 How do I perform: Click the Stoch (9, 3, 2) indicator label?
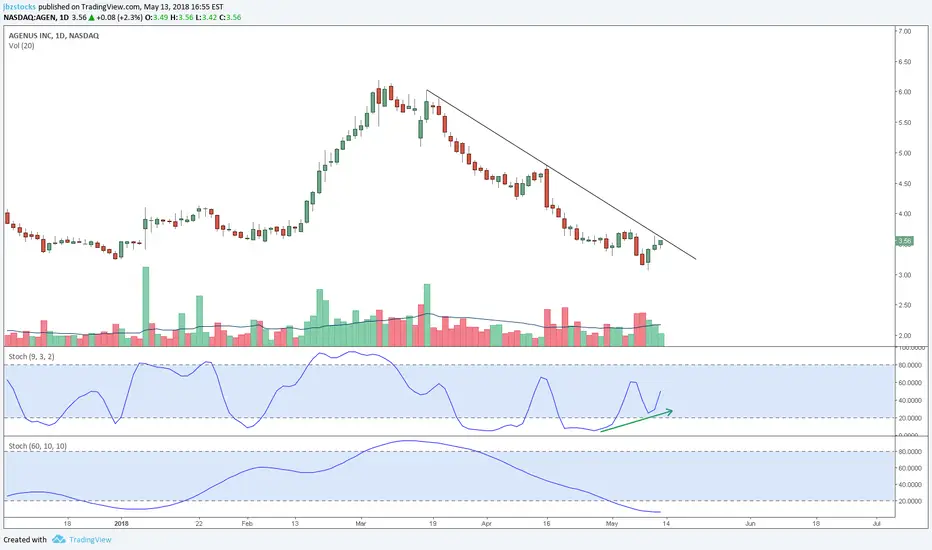31,357
